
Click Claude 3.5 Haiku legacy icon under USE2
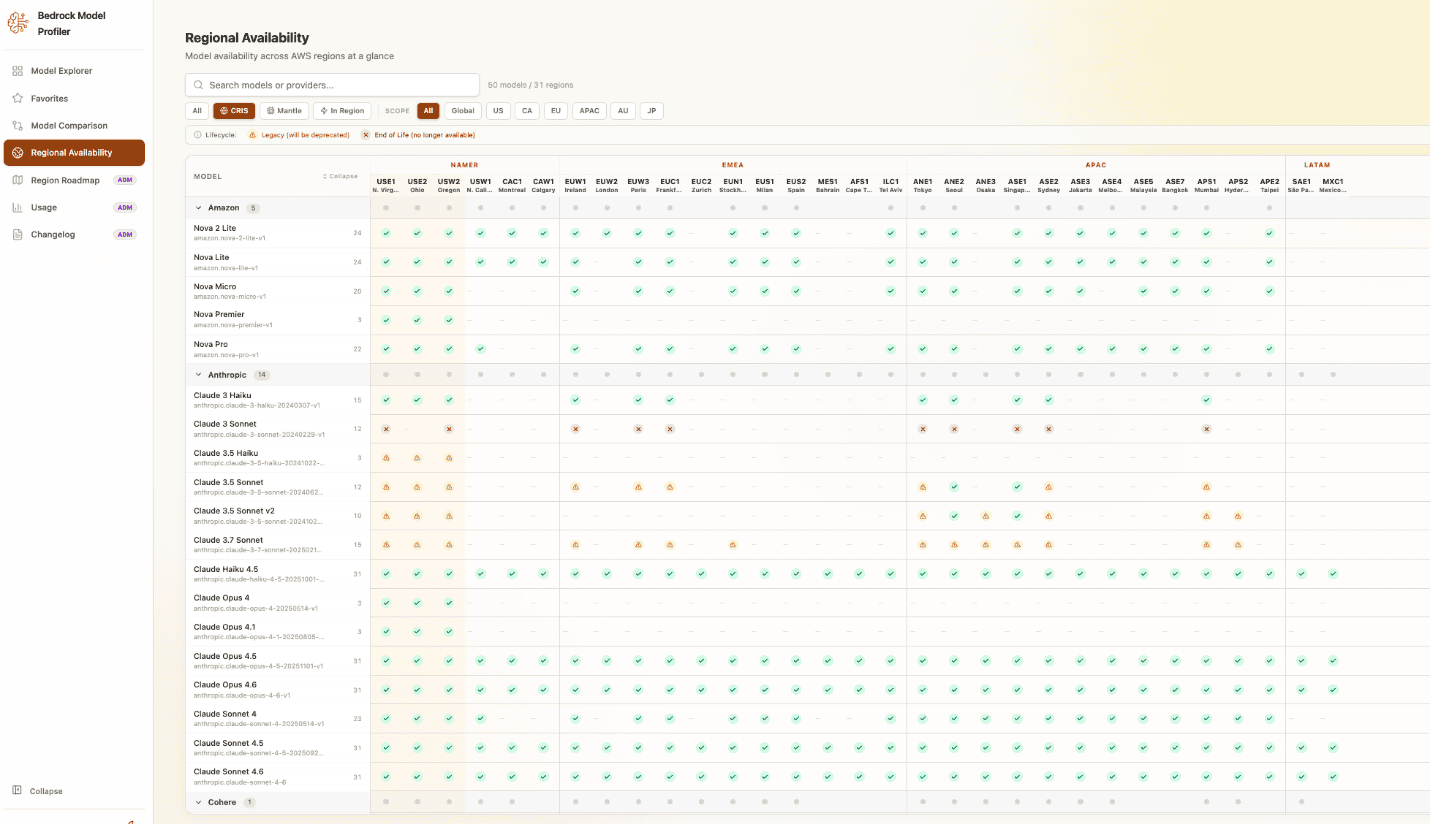coord(417,458)
